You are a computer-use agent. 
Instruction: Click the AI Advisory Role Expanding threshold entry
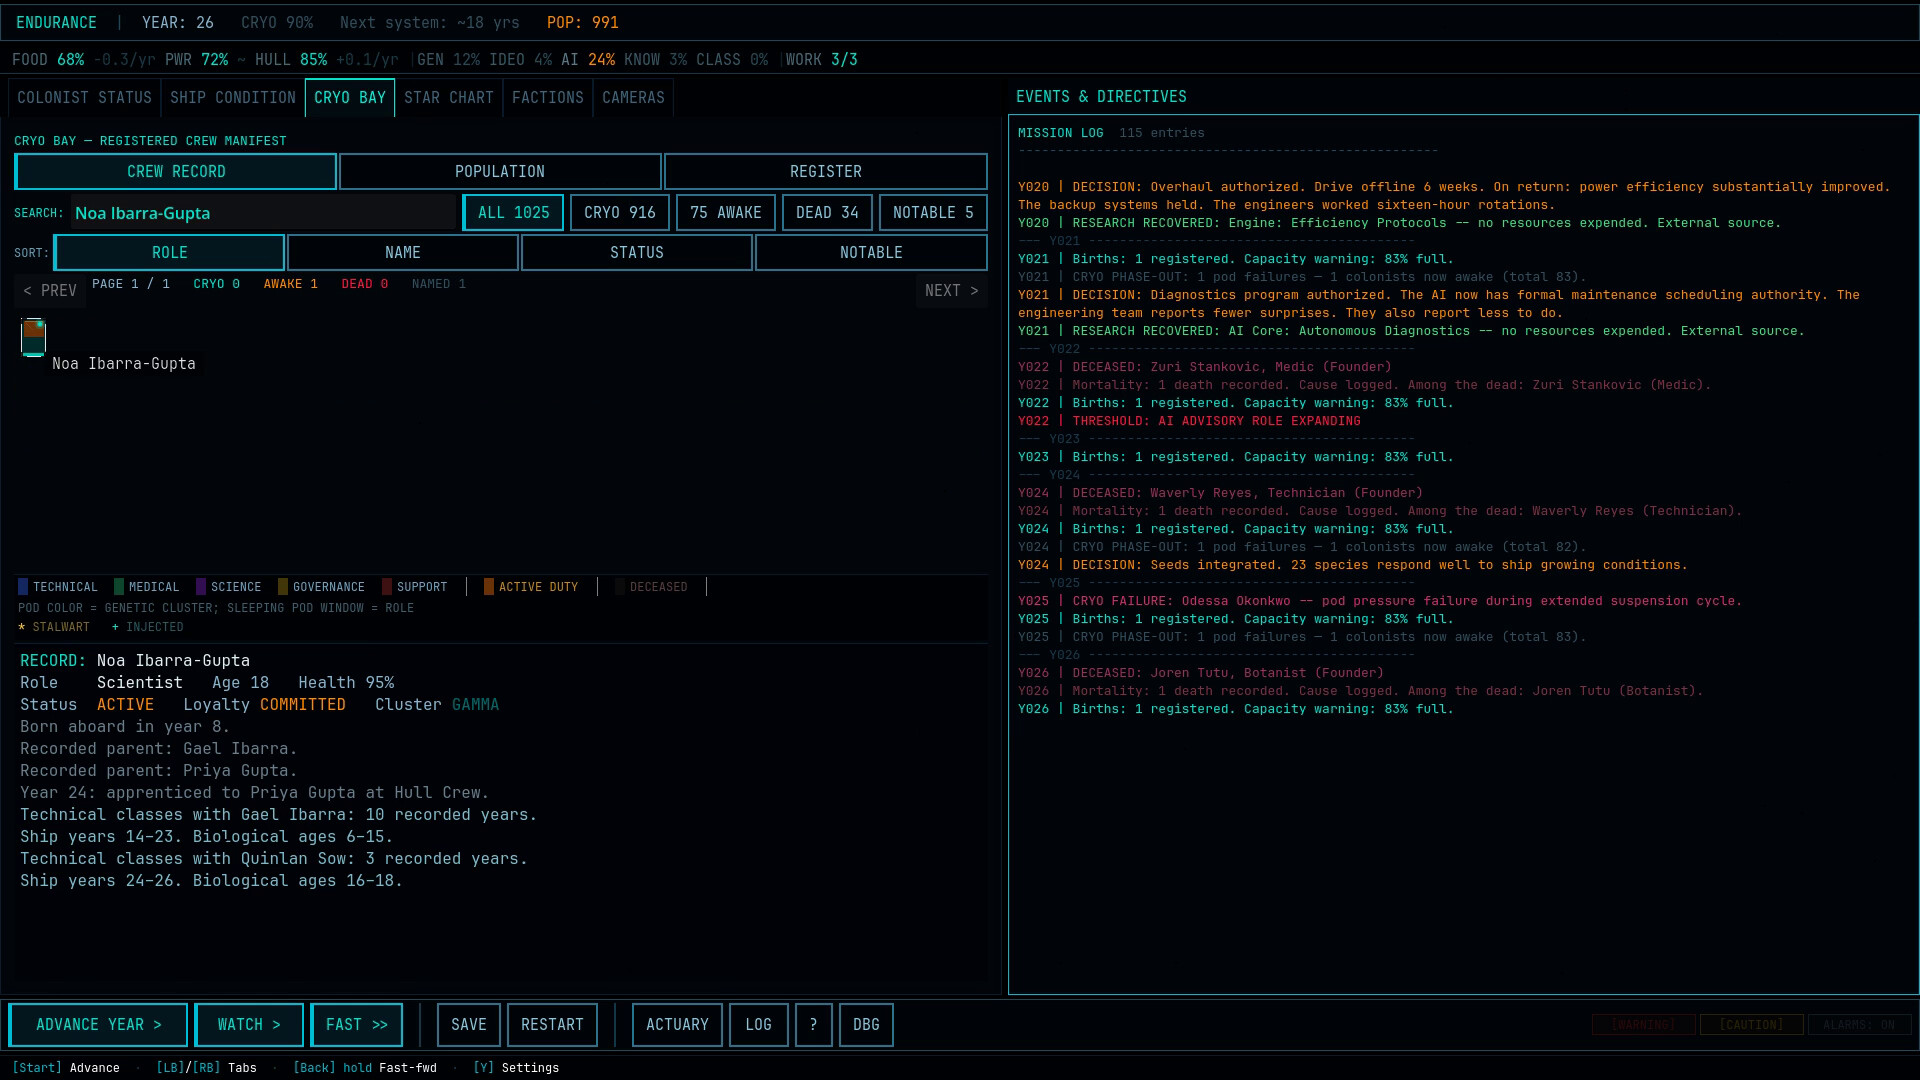[1189, 421]
